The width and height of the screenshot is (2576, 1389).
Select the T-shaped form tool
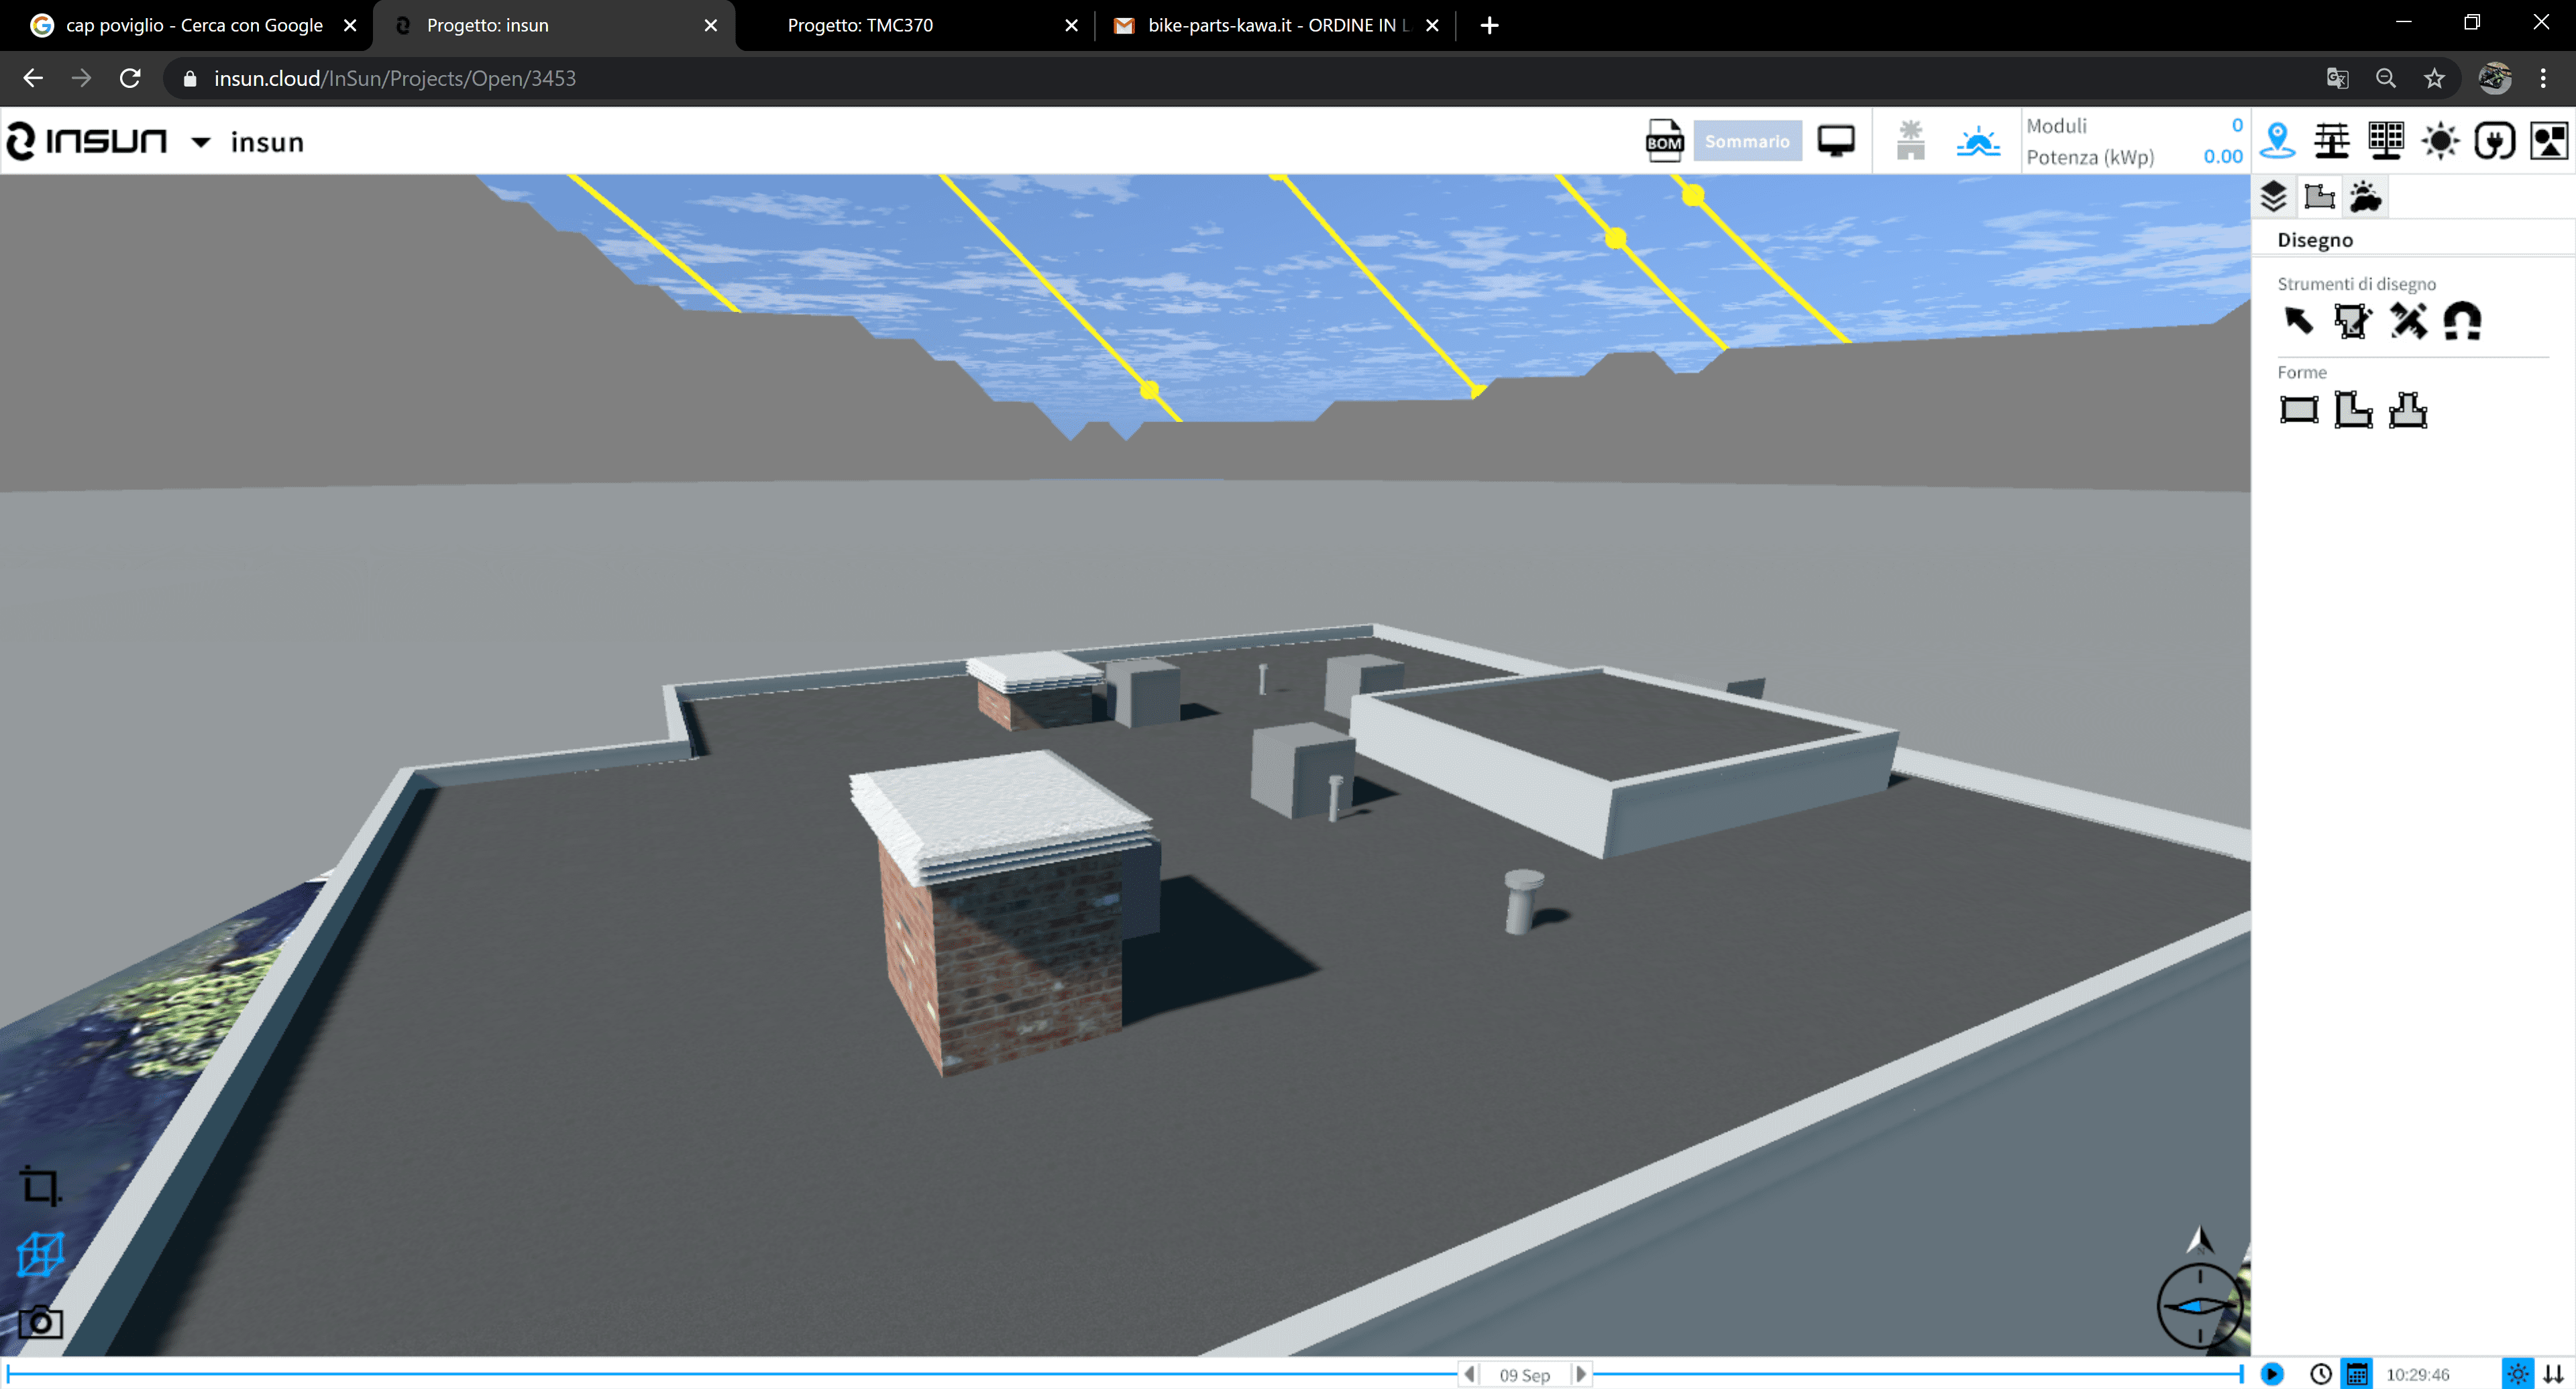tap(2407, 410)
